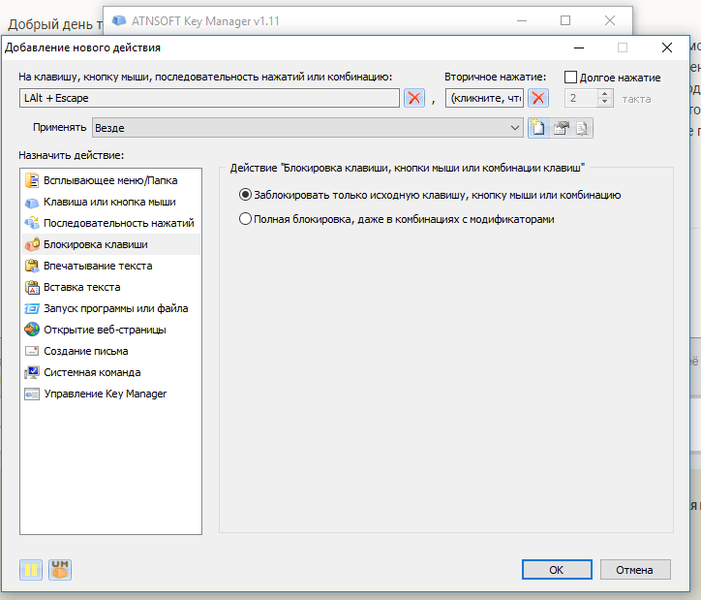Click the padlock icon of Блокировка клавиши
This screenshot has height=600, width=701.
32,244
